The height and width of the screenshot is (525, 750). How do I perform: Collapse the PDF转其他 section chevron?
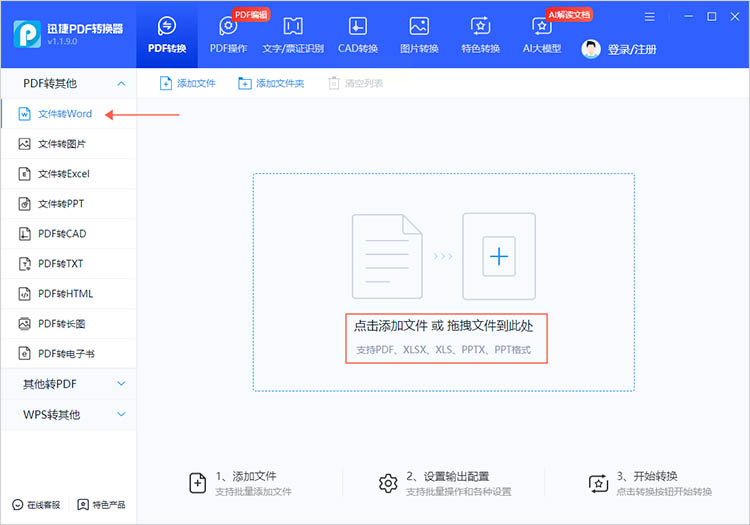[121, 84]
